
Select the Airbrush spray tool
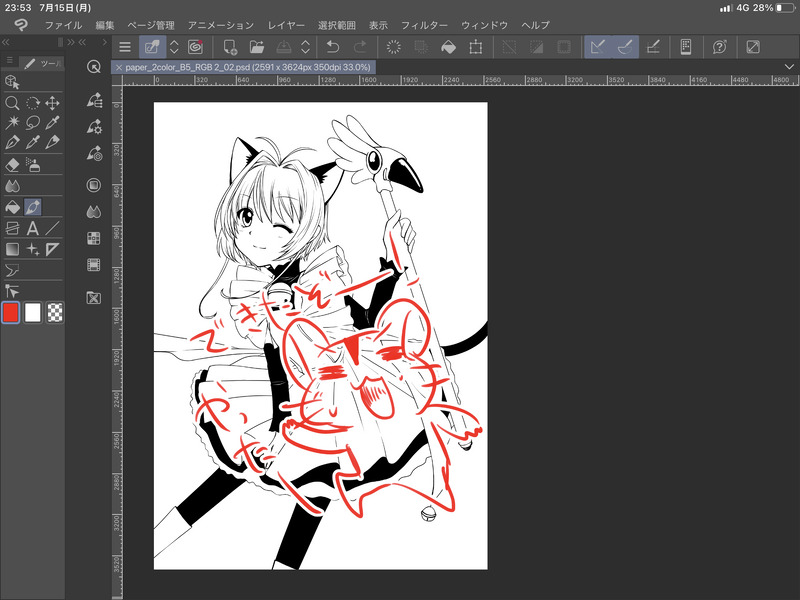(x=33, y=165)
